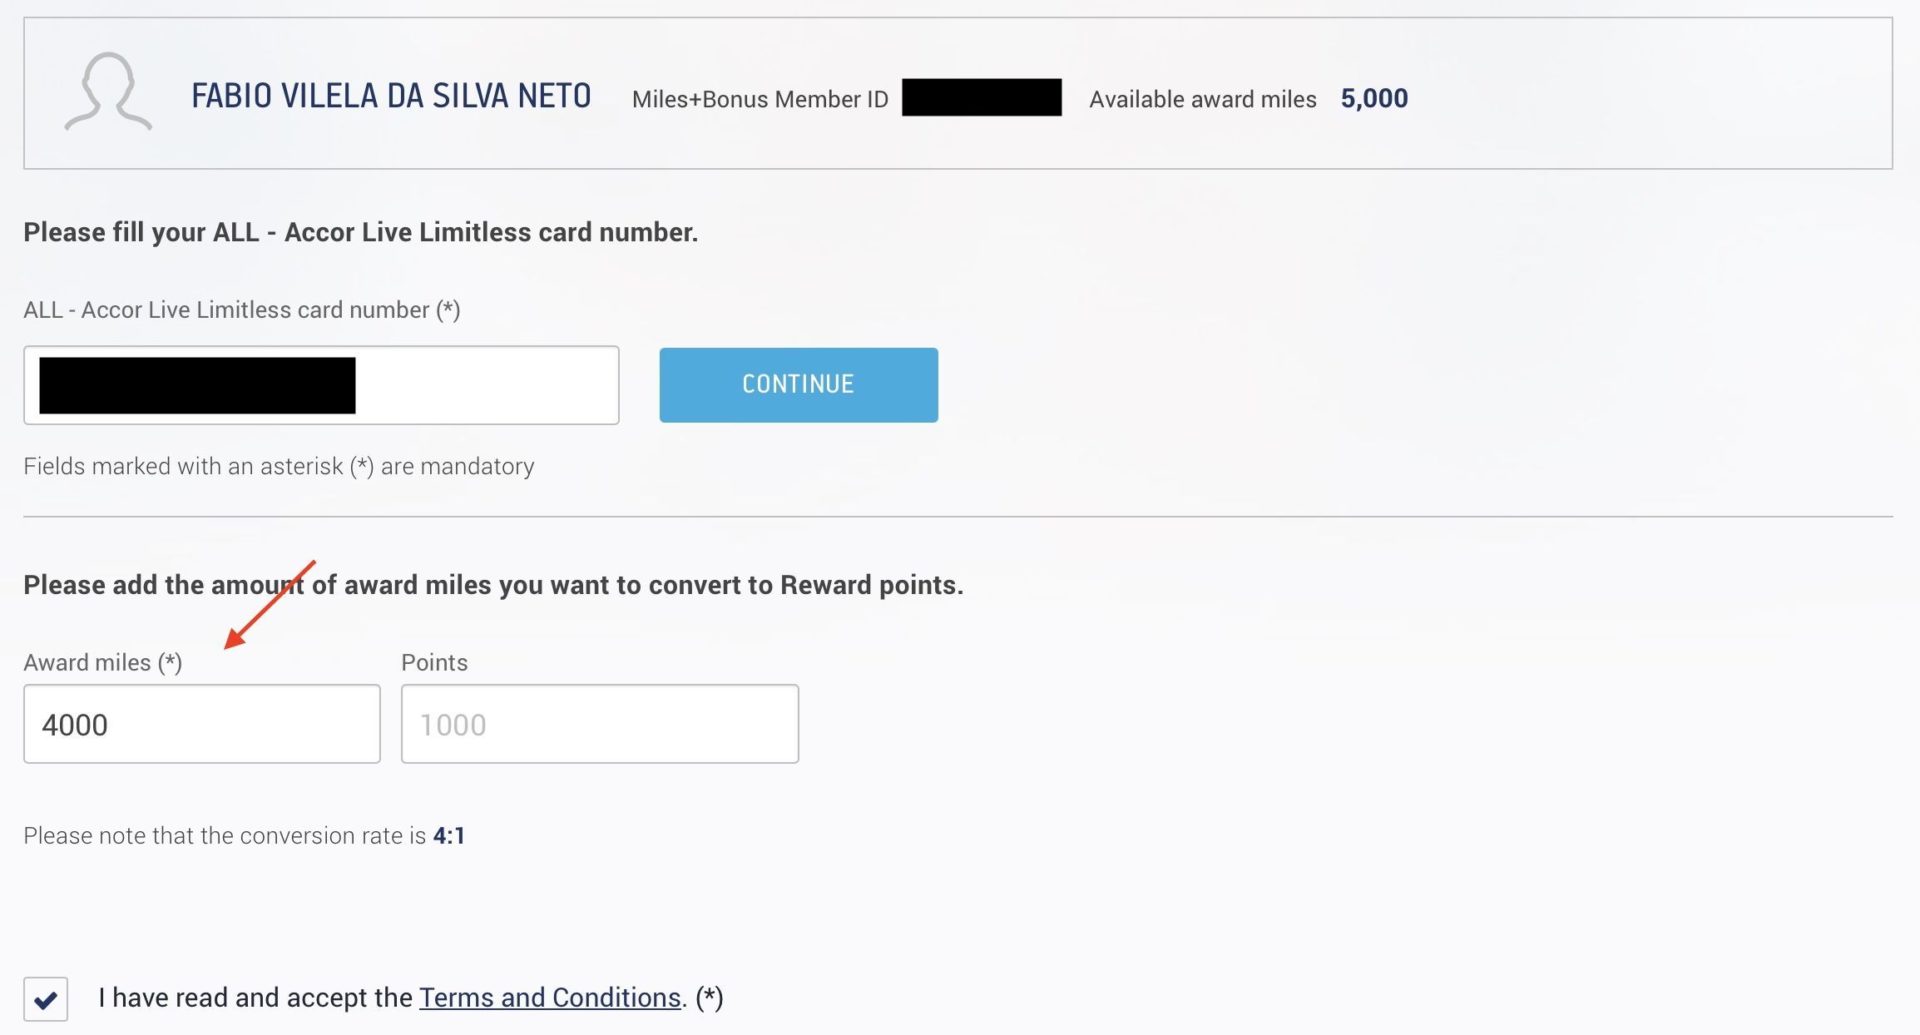This screenshot has width=1920, height=1035.
Task: Click the heading about converting award miles
Action: pos(493,585)
